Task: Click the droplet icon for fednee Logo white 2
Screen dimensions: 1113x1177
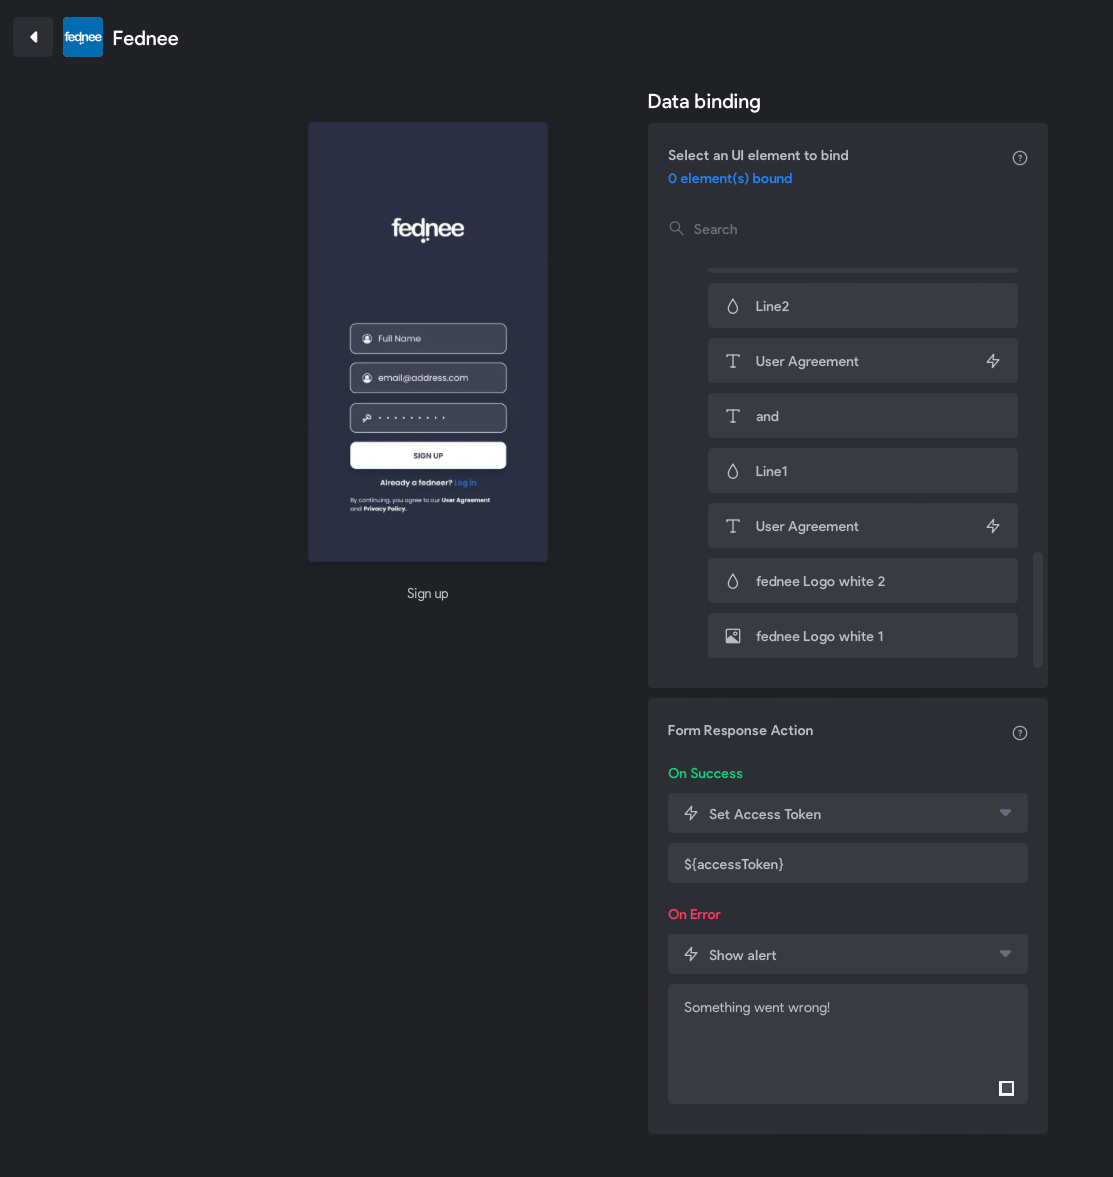Action: tap(732, 581)
